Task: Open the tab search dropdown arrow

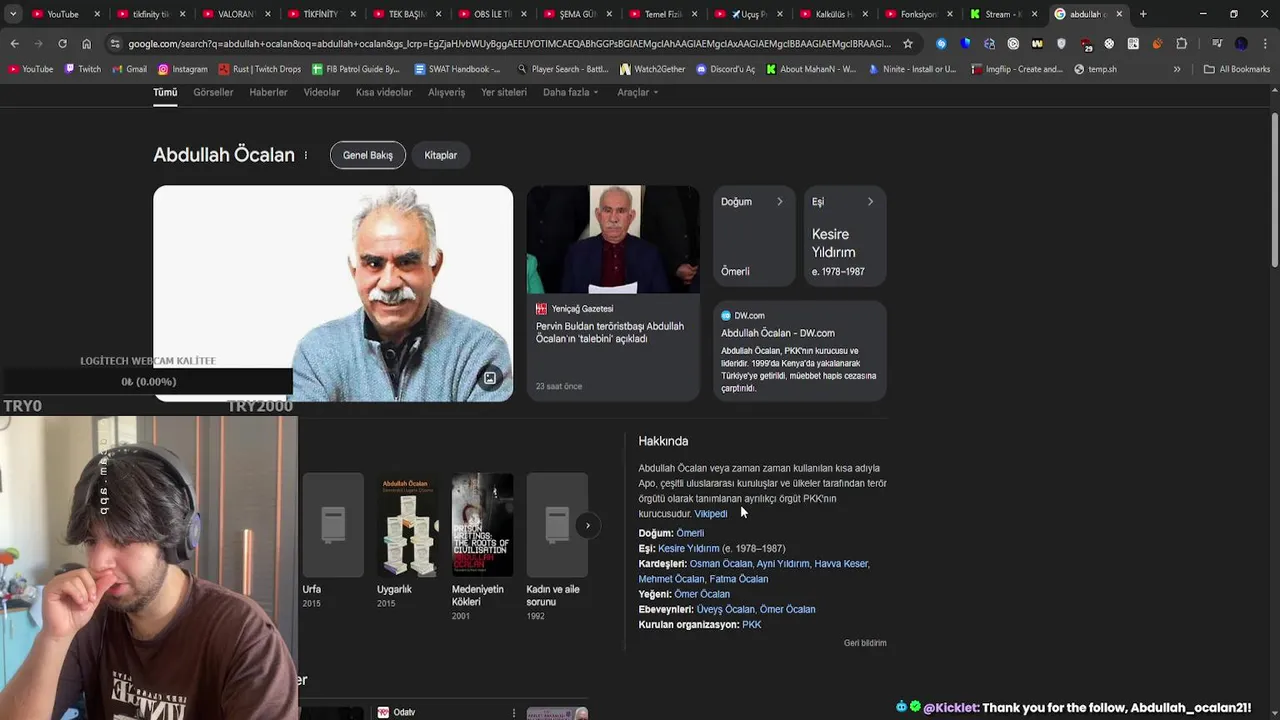Action: [x=13, y=14]
